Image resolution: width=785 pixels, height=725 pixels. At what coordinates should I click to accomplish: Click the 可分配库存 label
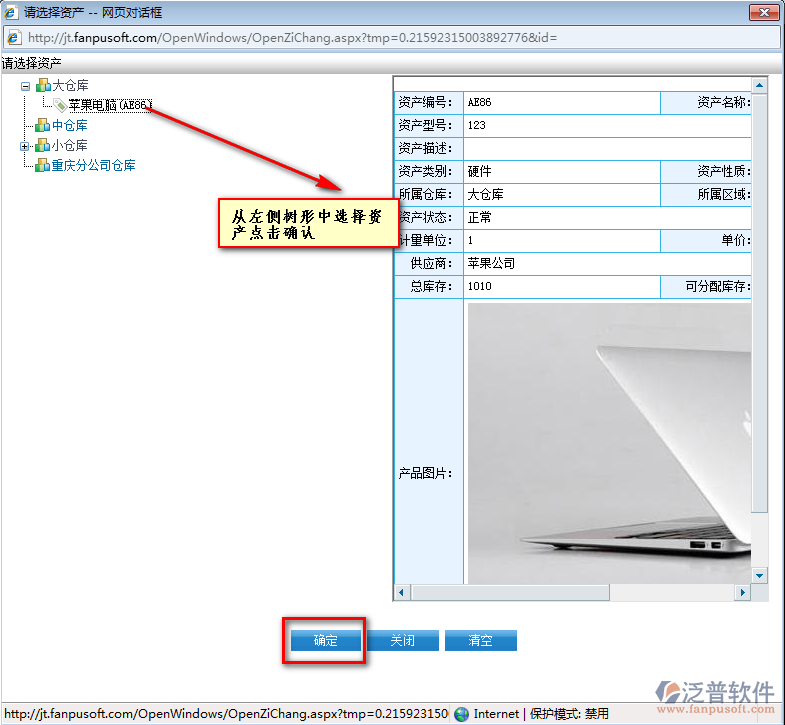(x=718, y=286)
